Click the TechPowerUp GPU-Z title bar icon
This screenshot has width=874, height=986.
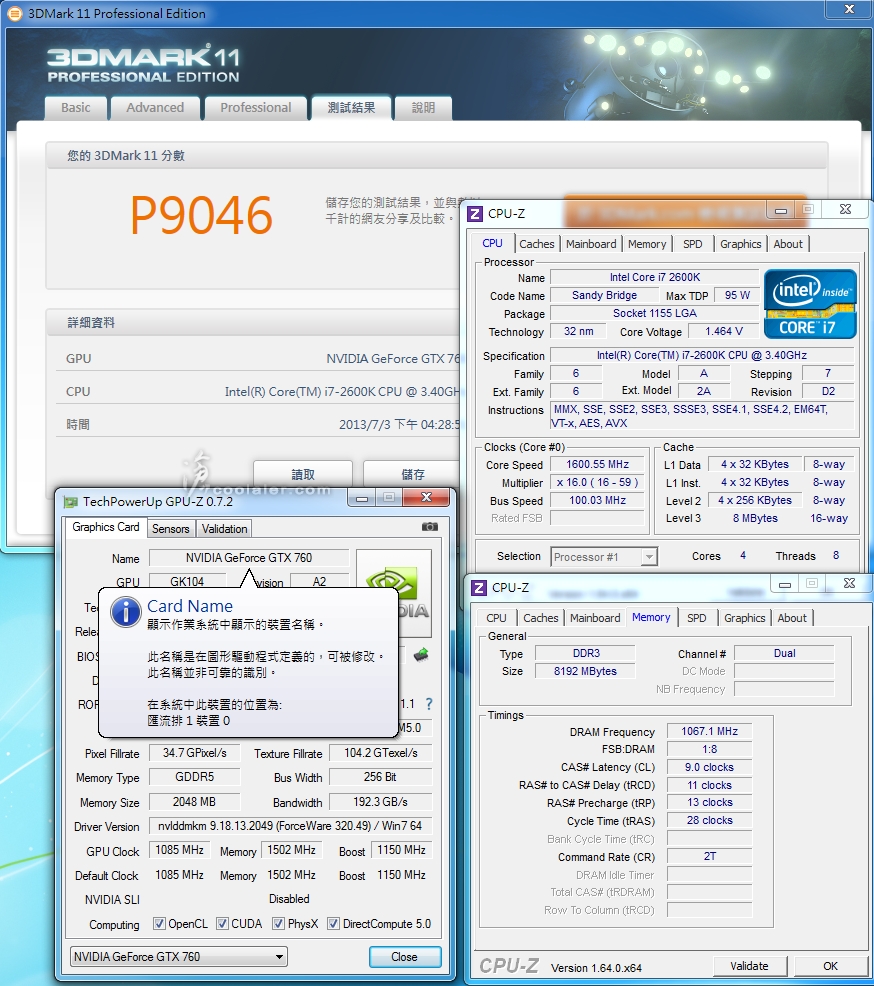coord(71,502)
